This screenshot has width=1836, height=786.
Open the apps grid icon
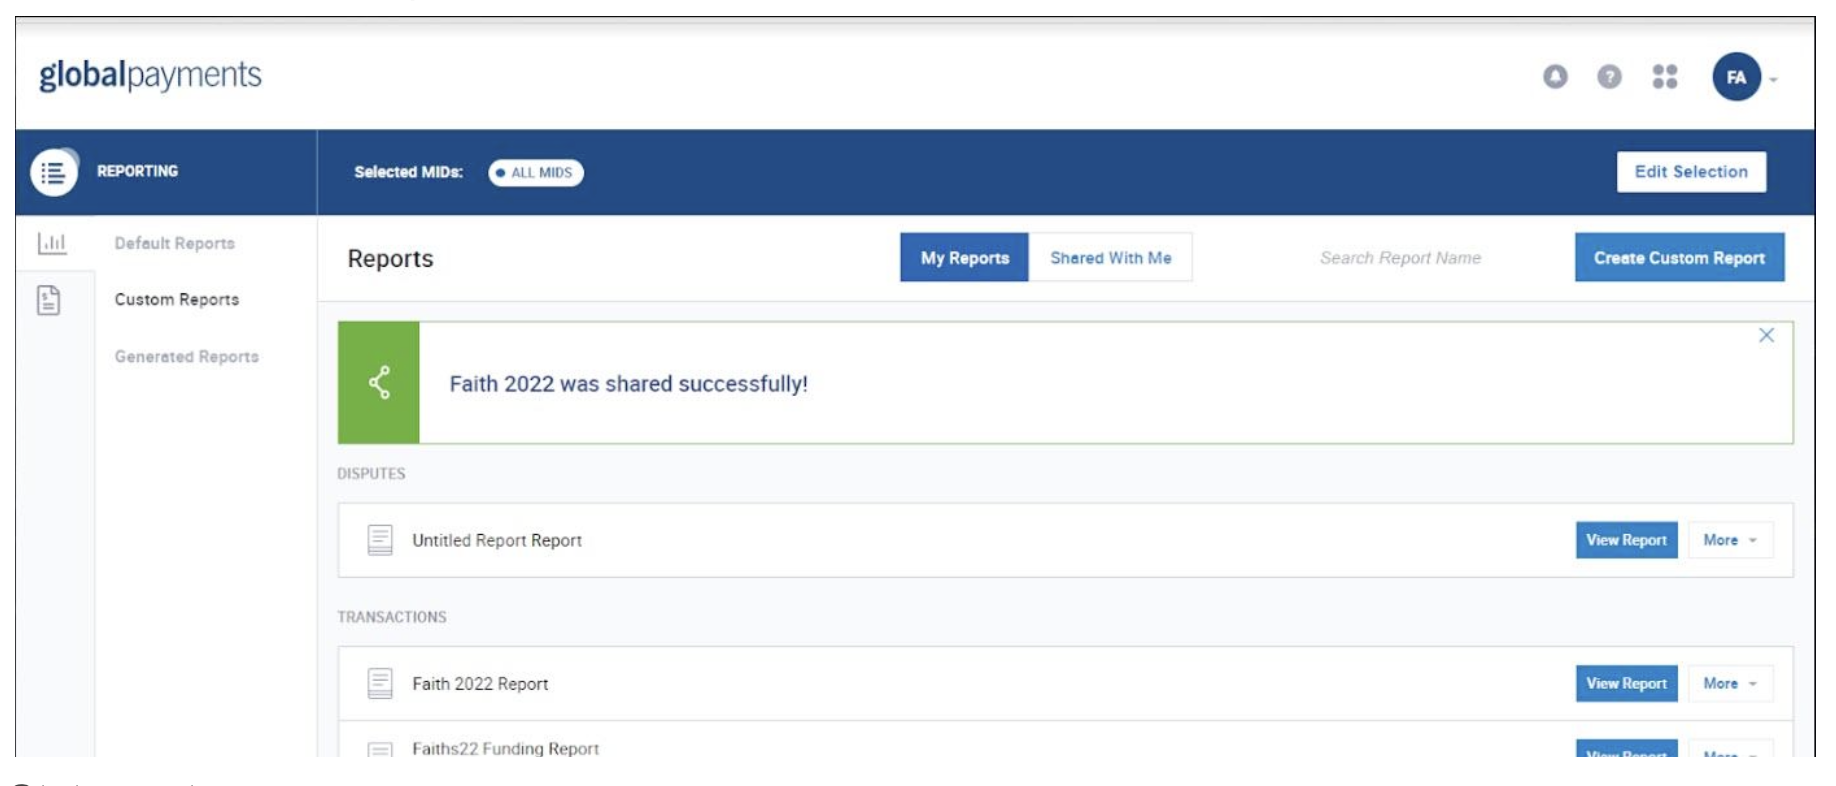point(1664,77)
